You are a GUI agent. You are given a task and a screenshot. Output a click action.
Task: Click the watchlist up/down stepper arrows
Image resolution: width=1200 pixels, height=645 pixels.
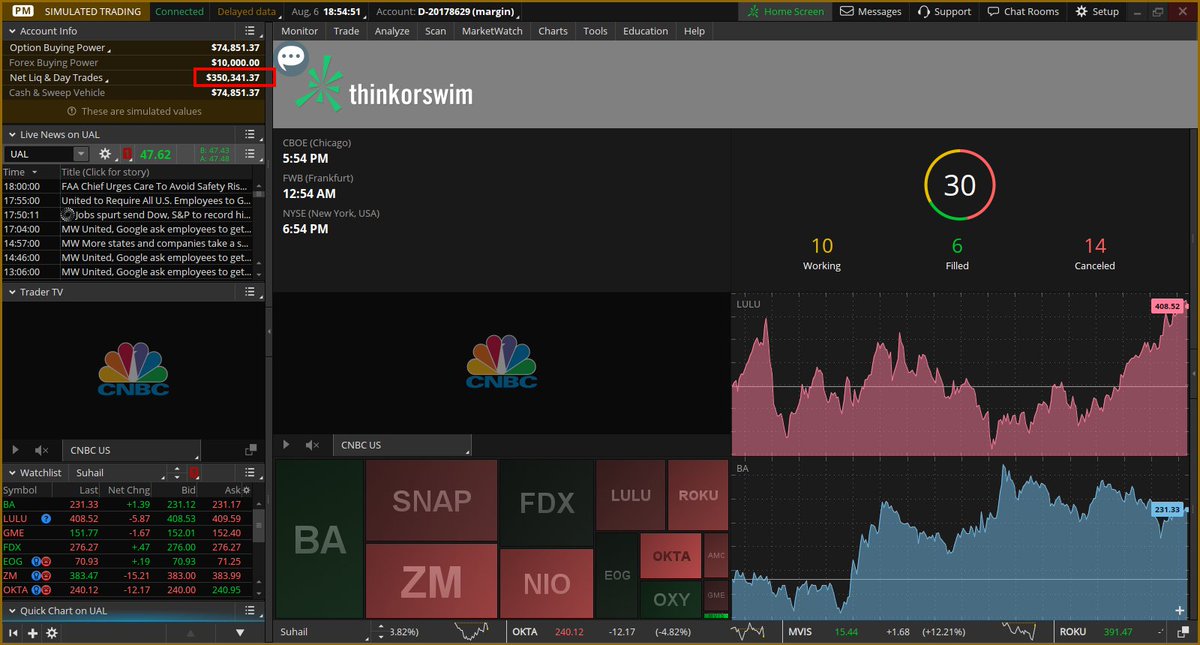tap(177, 472)
